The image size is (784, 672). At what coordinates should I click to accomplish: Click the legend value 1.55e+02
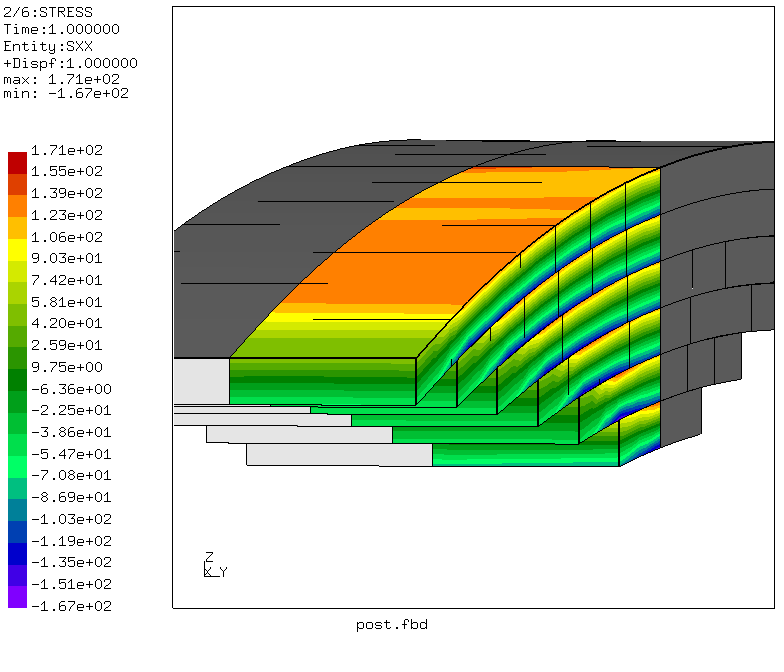(66, 172)
